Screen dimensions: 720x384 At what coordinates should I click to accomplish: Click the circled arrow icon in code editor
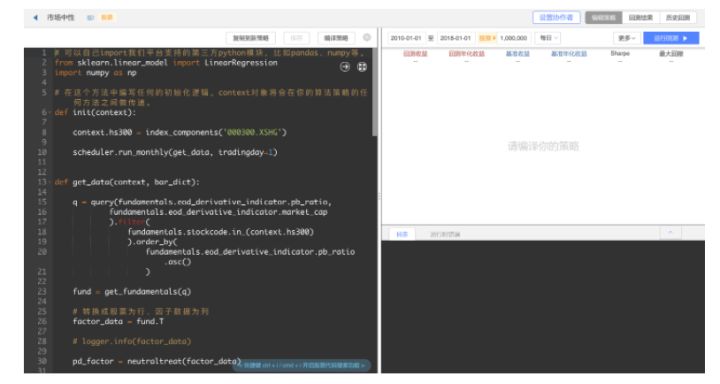tap(345, 67)
